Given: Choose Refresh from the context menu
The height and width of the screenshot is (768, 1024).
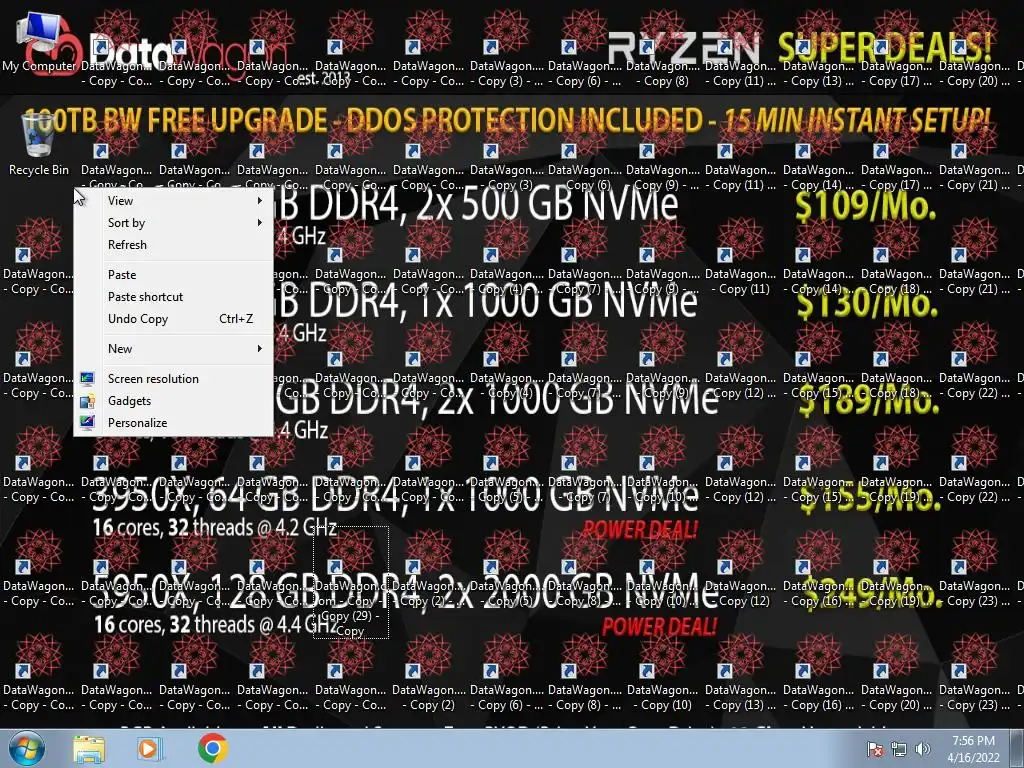Looking at the screenshot, I should (x=173, y=245).
